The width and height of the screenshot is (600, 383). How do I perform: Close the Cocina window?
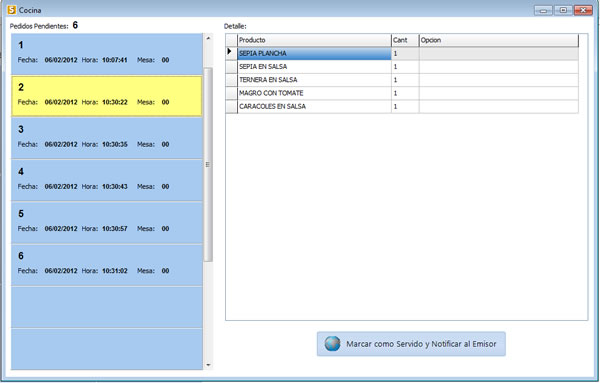(x=583, y=10)
